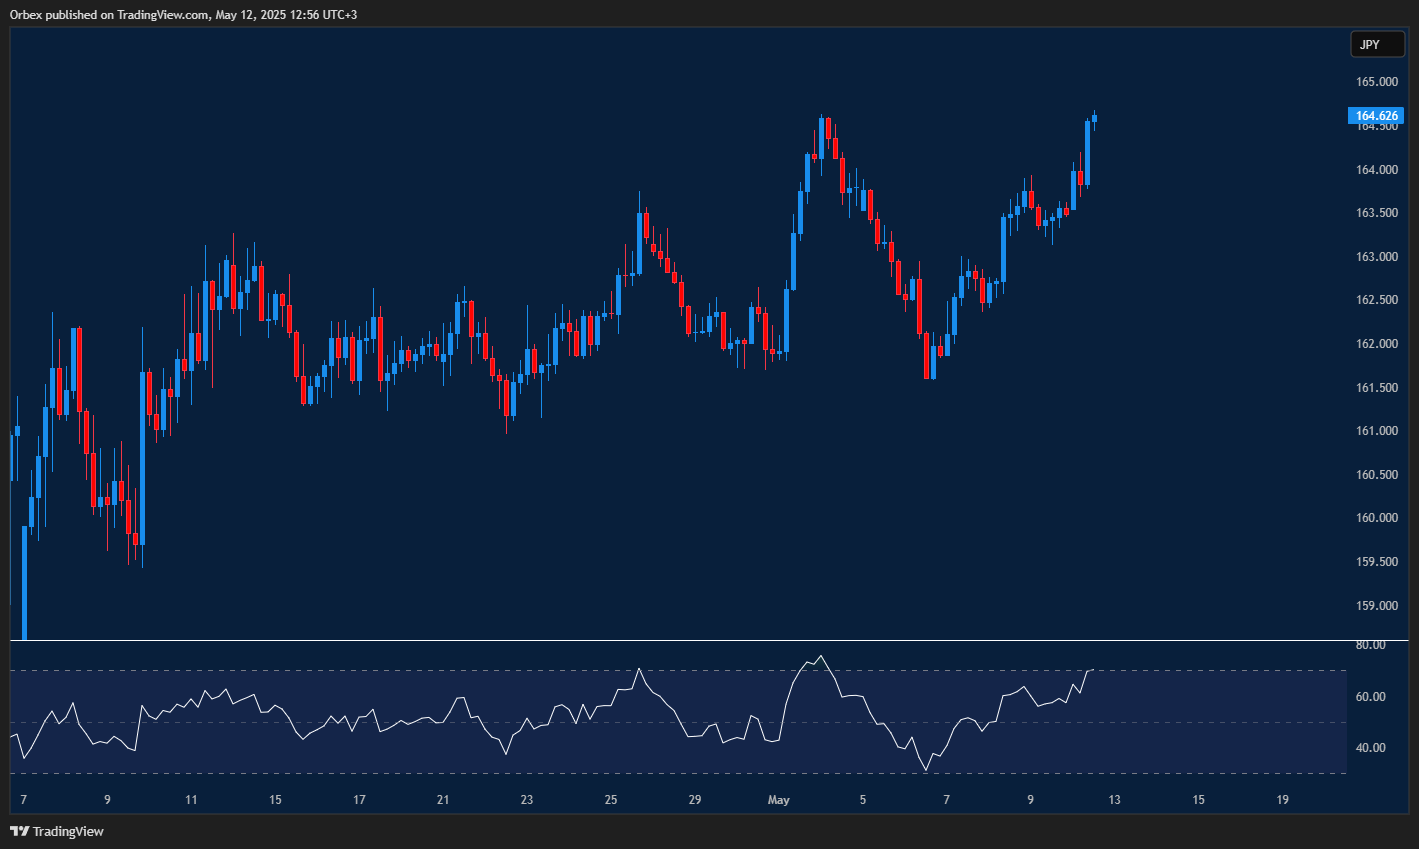1419x849 pixels.
Task: Click the blue 164.626 current price label
Action: point(1377,115)
